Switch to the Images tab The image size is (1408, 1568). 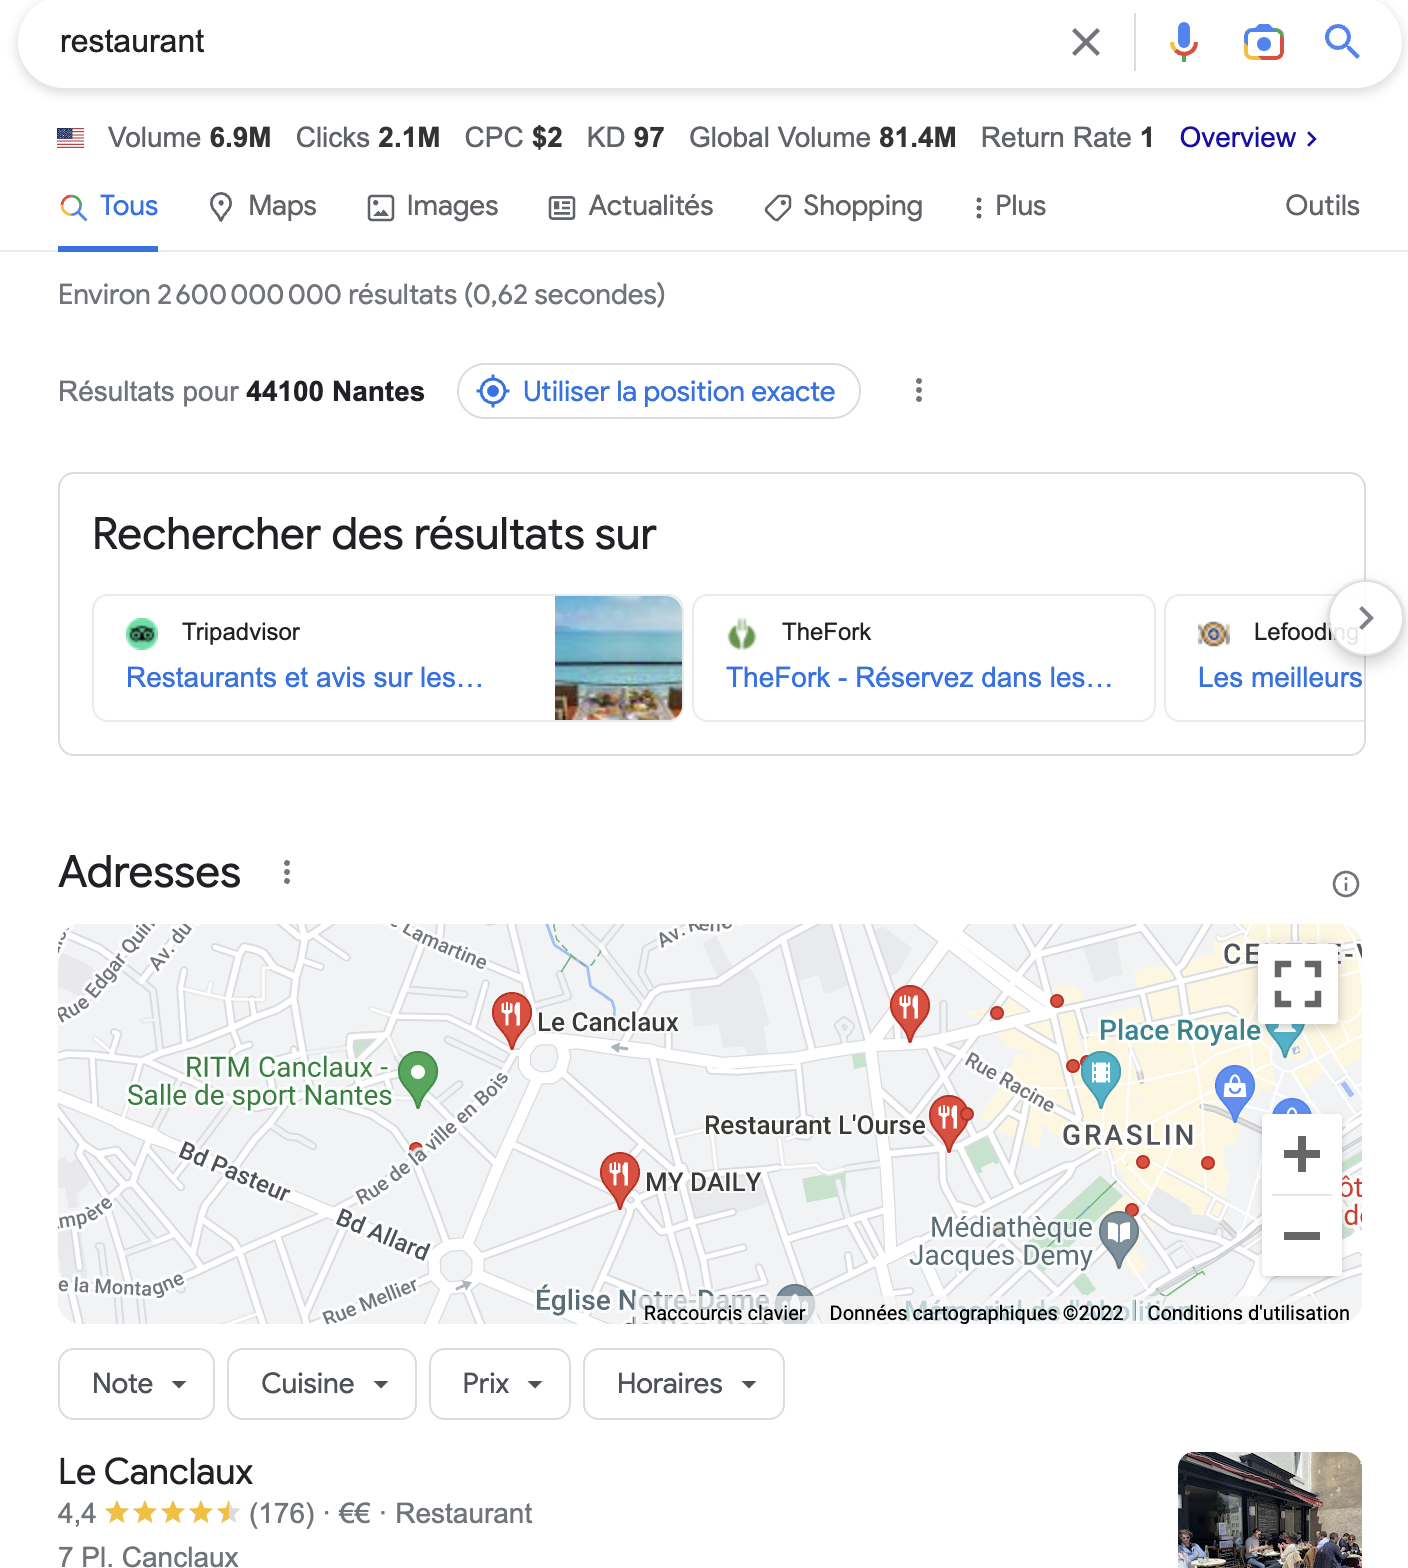(432, 206)
